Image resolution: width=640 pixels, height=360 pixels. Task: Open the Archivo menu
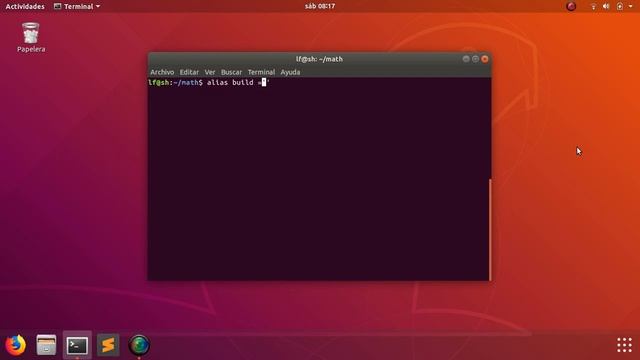(x=162, y=72)
